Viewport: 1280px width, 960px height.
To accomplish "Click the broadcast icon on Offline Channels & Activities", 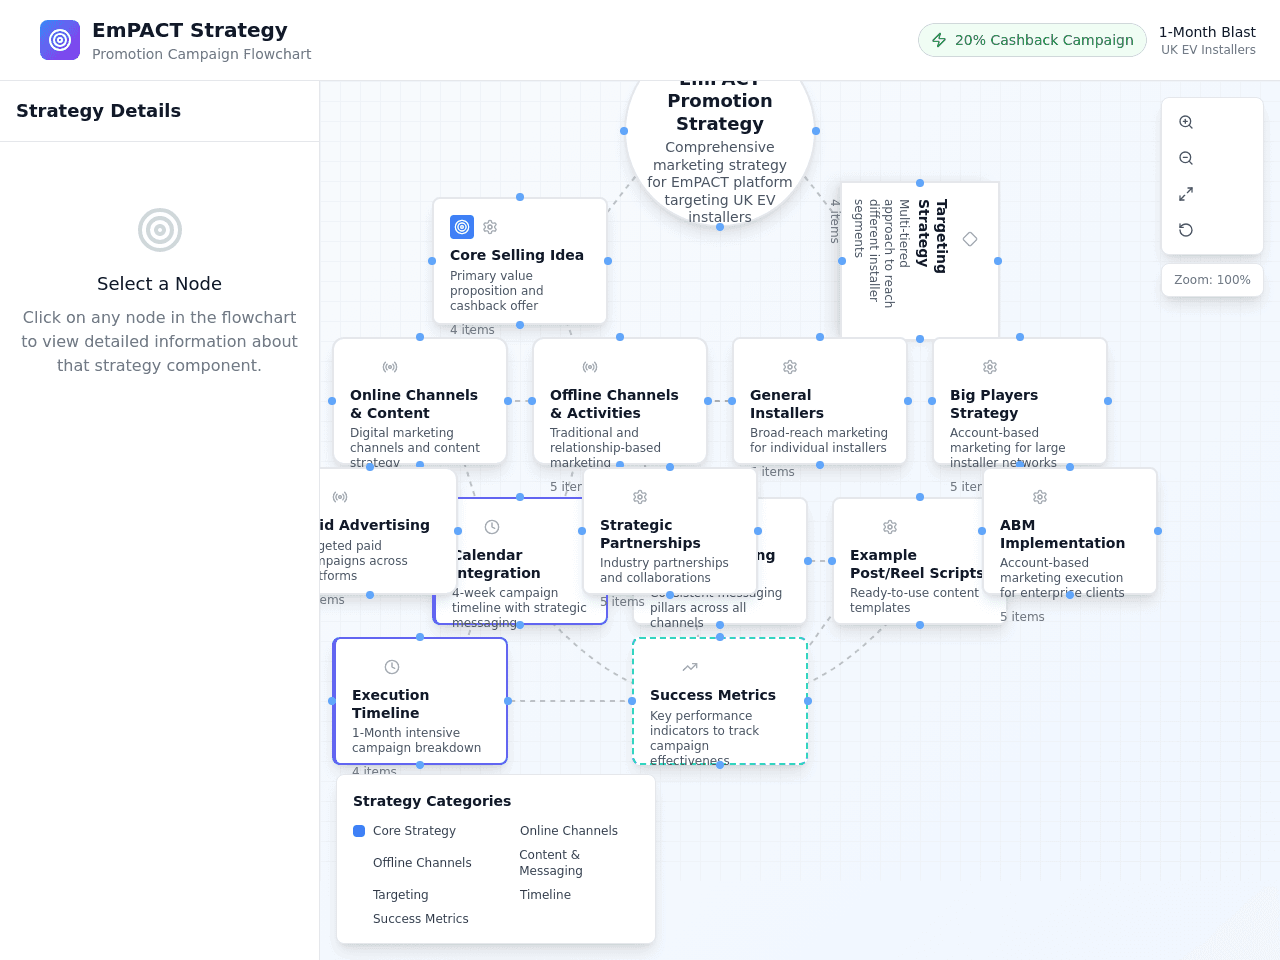I will pos(590,367).
